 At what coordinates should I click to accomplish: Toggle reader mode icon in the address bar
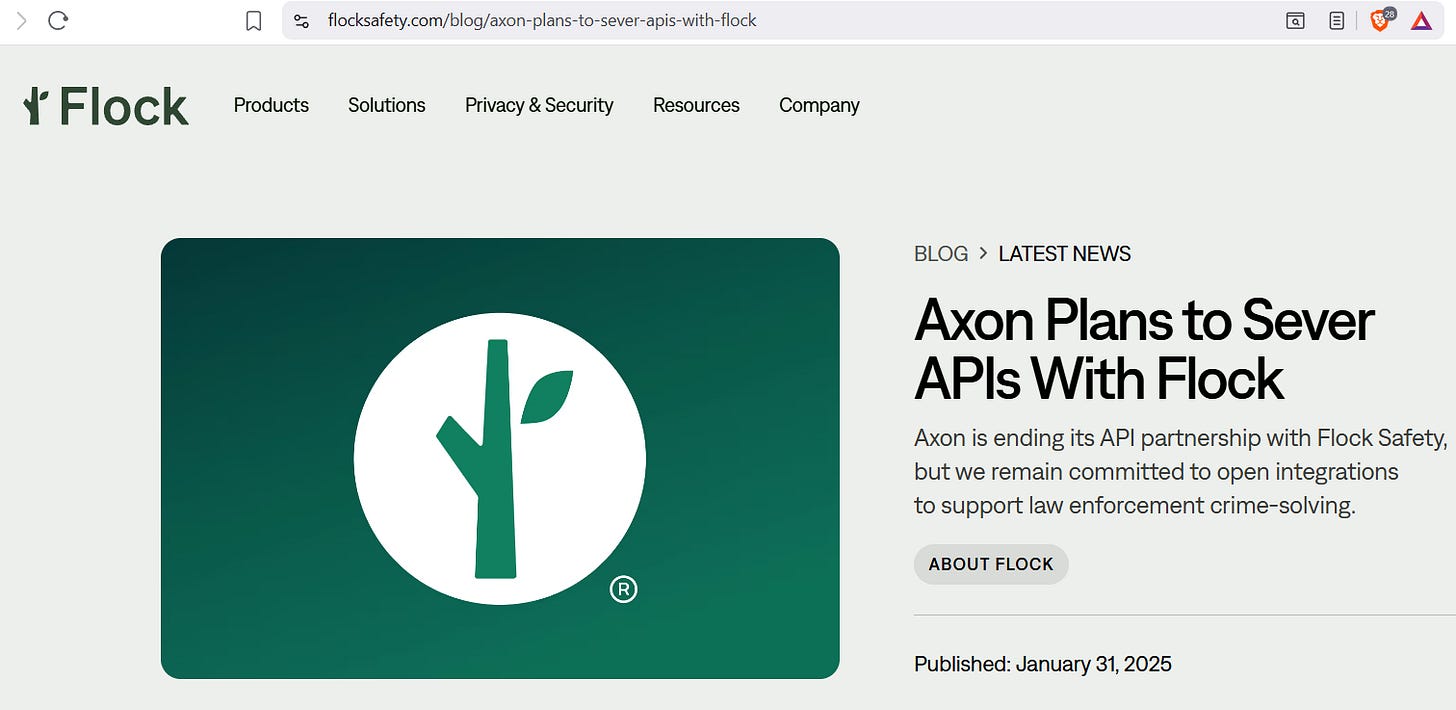(x=1337, y=20)
